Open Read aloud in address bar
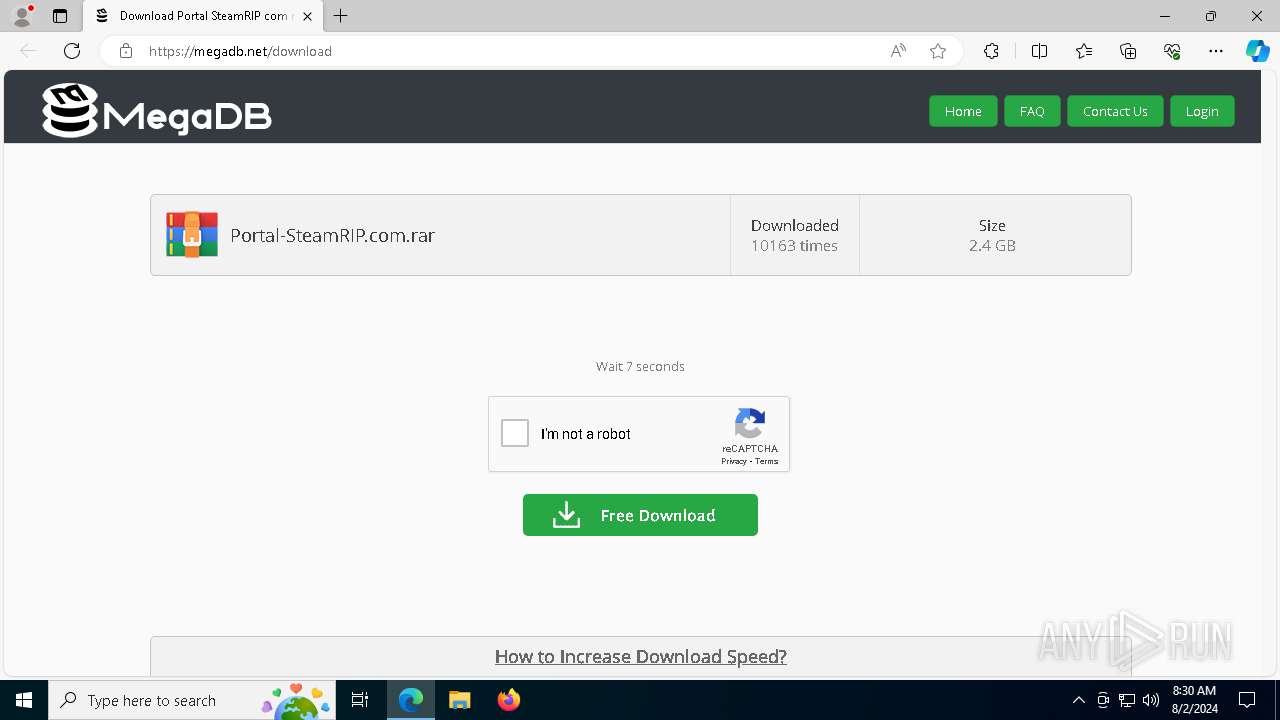 [898, 51]
